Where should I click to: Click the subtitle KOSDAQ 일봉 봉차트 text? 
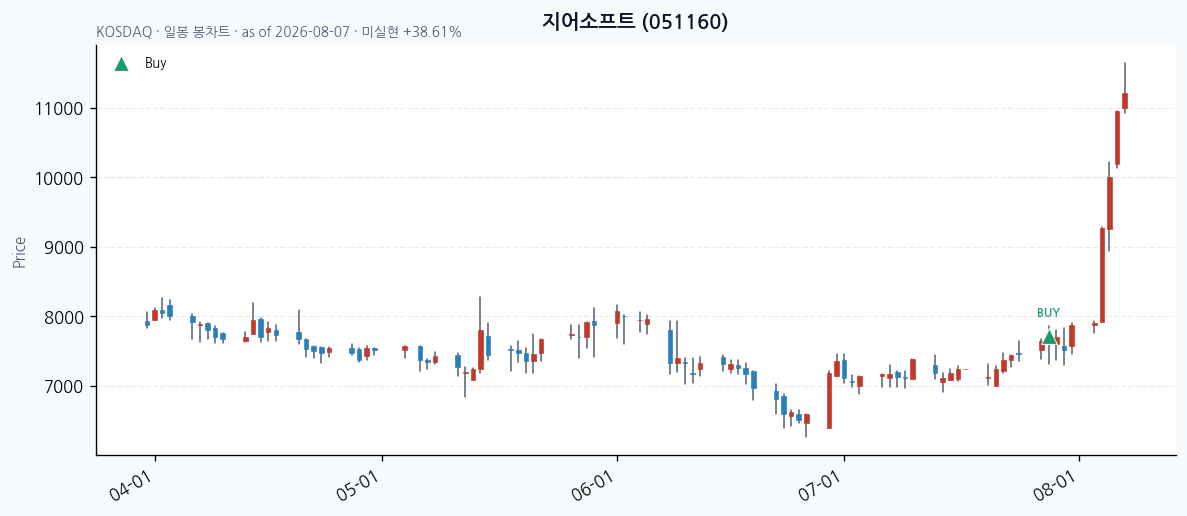279,33
